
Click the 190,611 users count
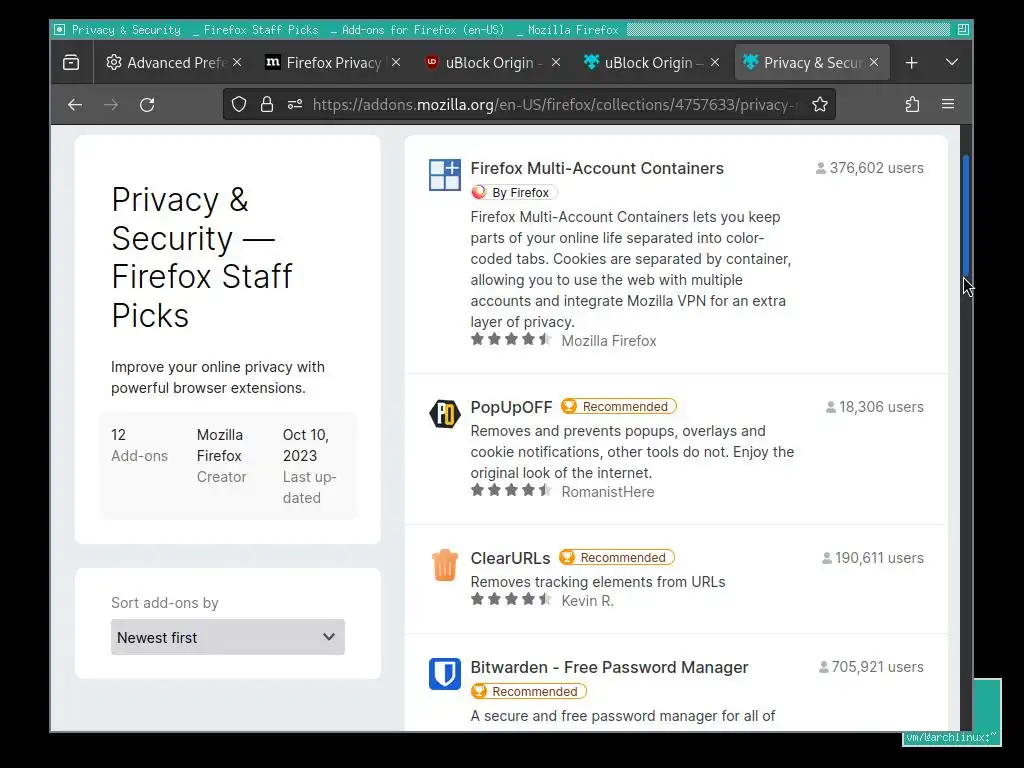pos(872,558)
